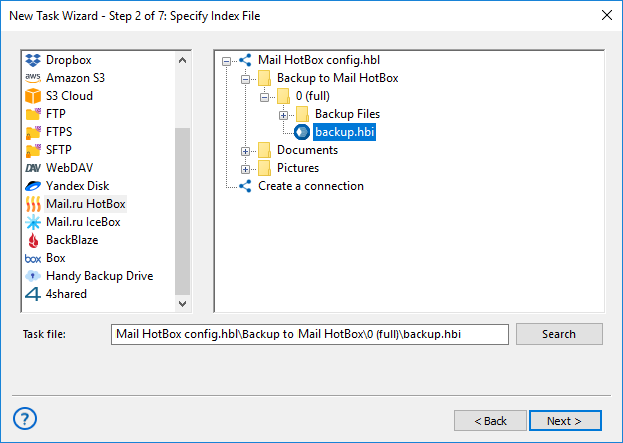Close the New Task Wizard window

(x=607, y=15)
